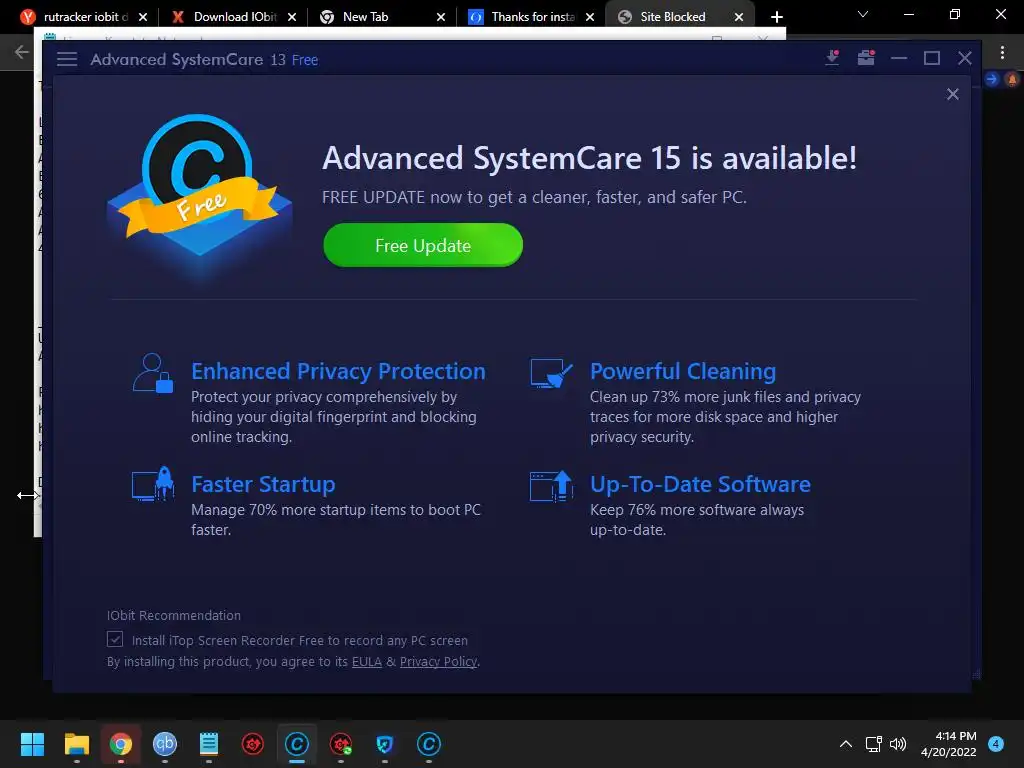Open the volume speaker tray icon
Screen dimensions: 1024x768
[x=899, y=744]
